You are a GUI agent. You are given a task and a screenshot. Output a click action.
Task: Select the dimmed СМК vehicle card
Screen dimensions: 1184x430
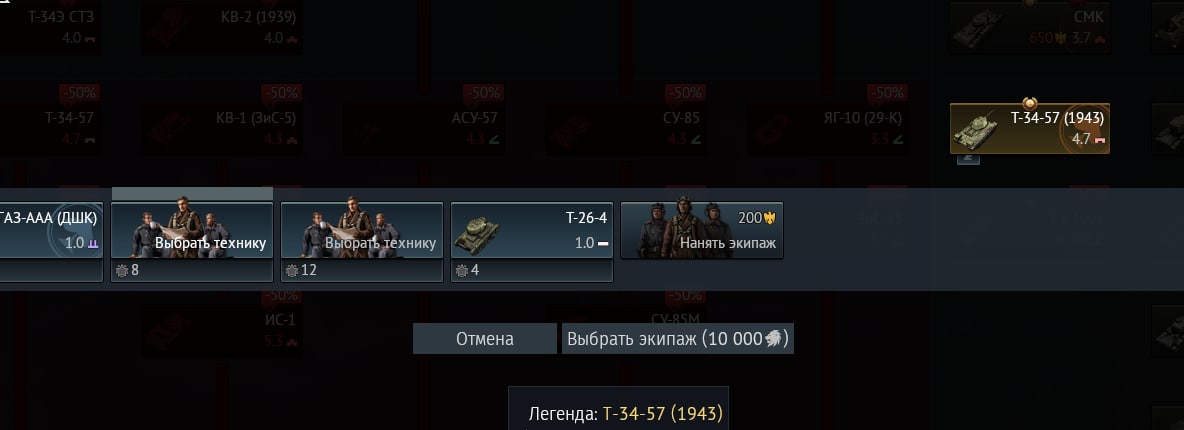[1029, 27]
